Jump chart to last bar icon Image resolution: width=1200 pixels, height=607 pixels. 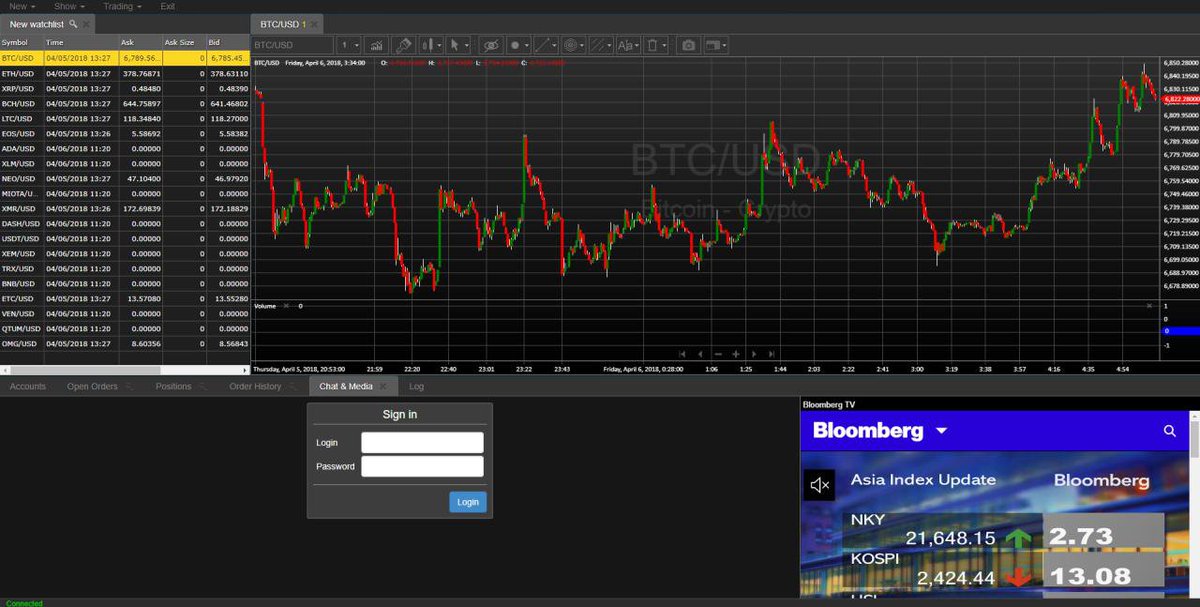click(772, 353)
